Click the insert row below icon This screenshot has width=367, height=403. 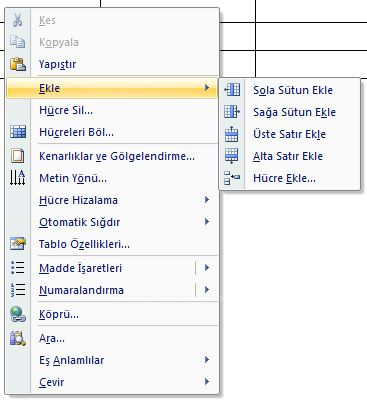[x=232, y=156]
